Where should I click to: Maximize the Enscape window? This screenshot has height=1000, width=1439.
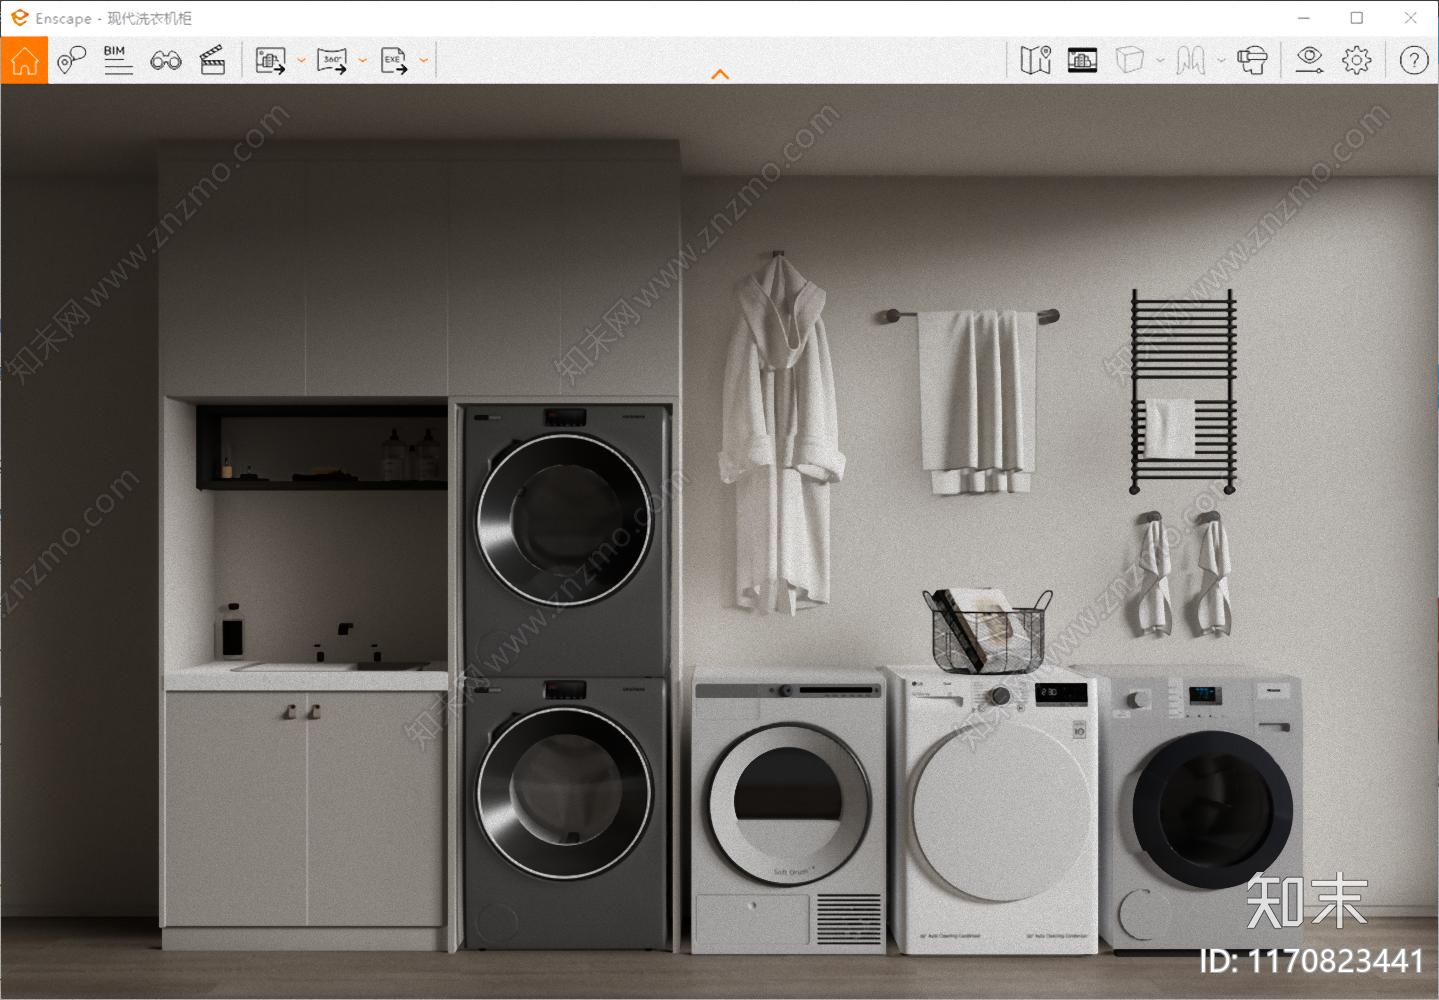click(1357, 18)
